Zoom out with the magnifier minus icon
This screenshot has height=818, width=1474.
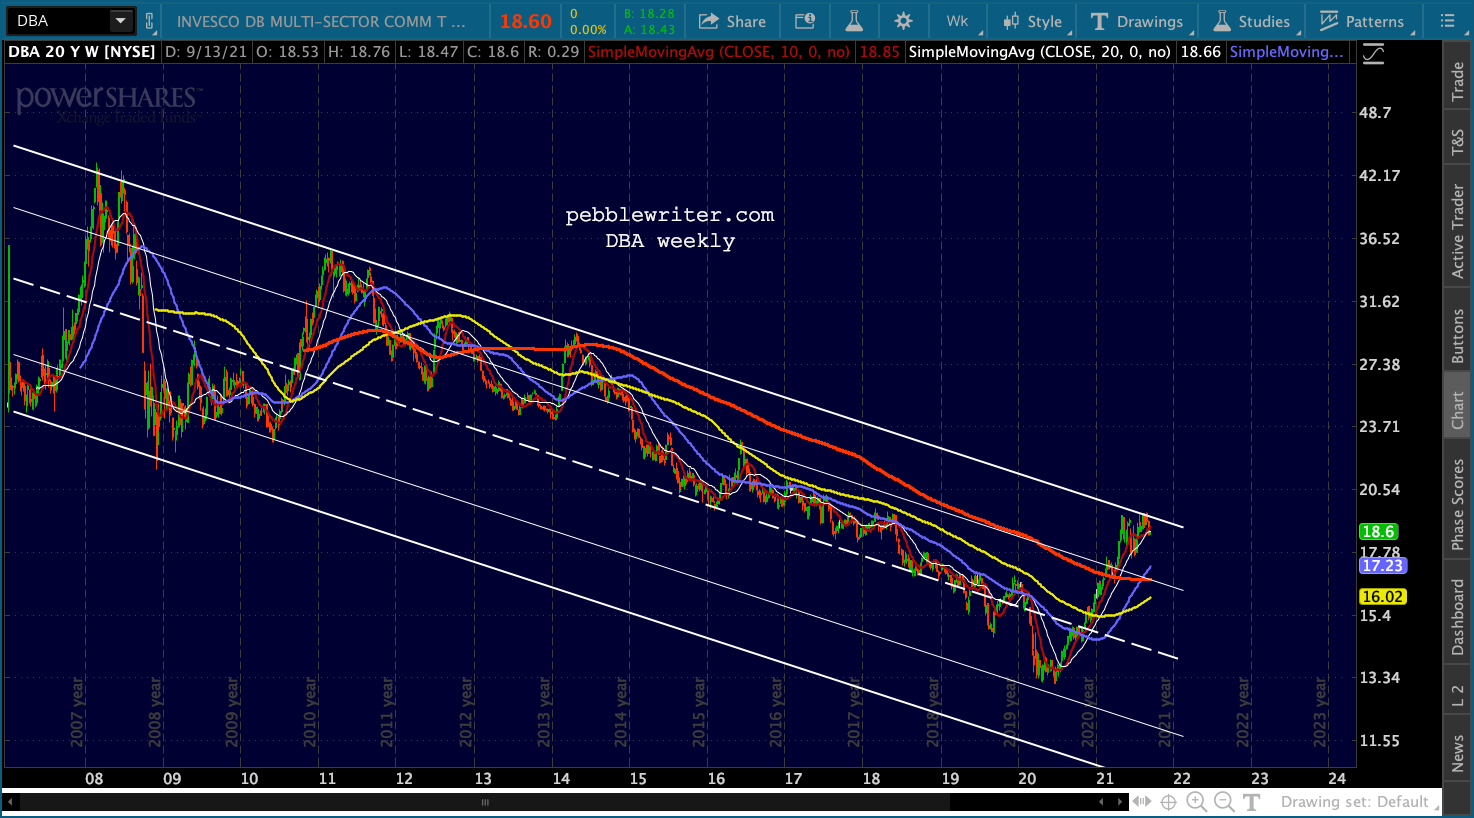pos(1224,802)
